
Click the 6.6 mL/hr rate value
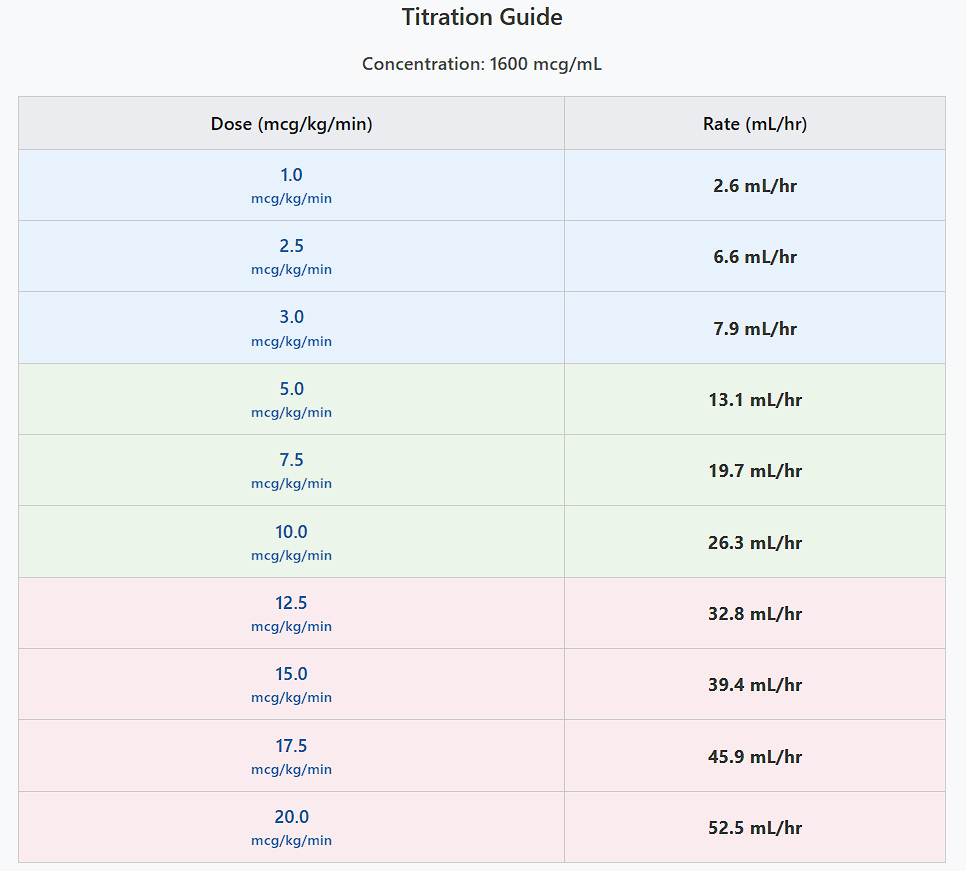pyautogui.click(x=755, y=257)
